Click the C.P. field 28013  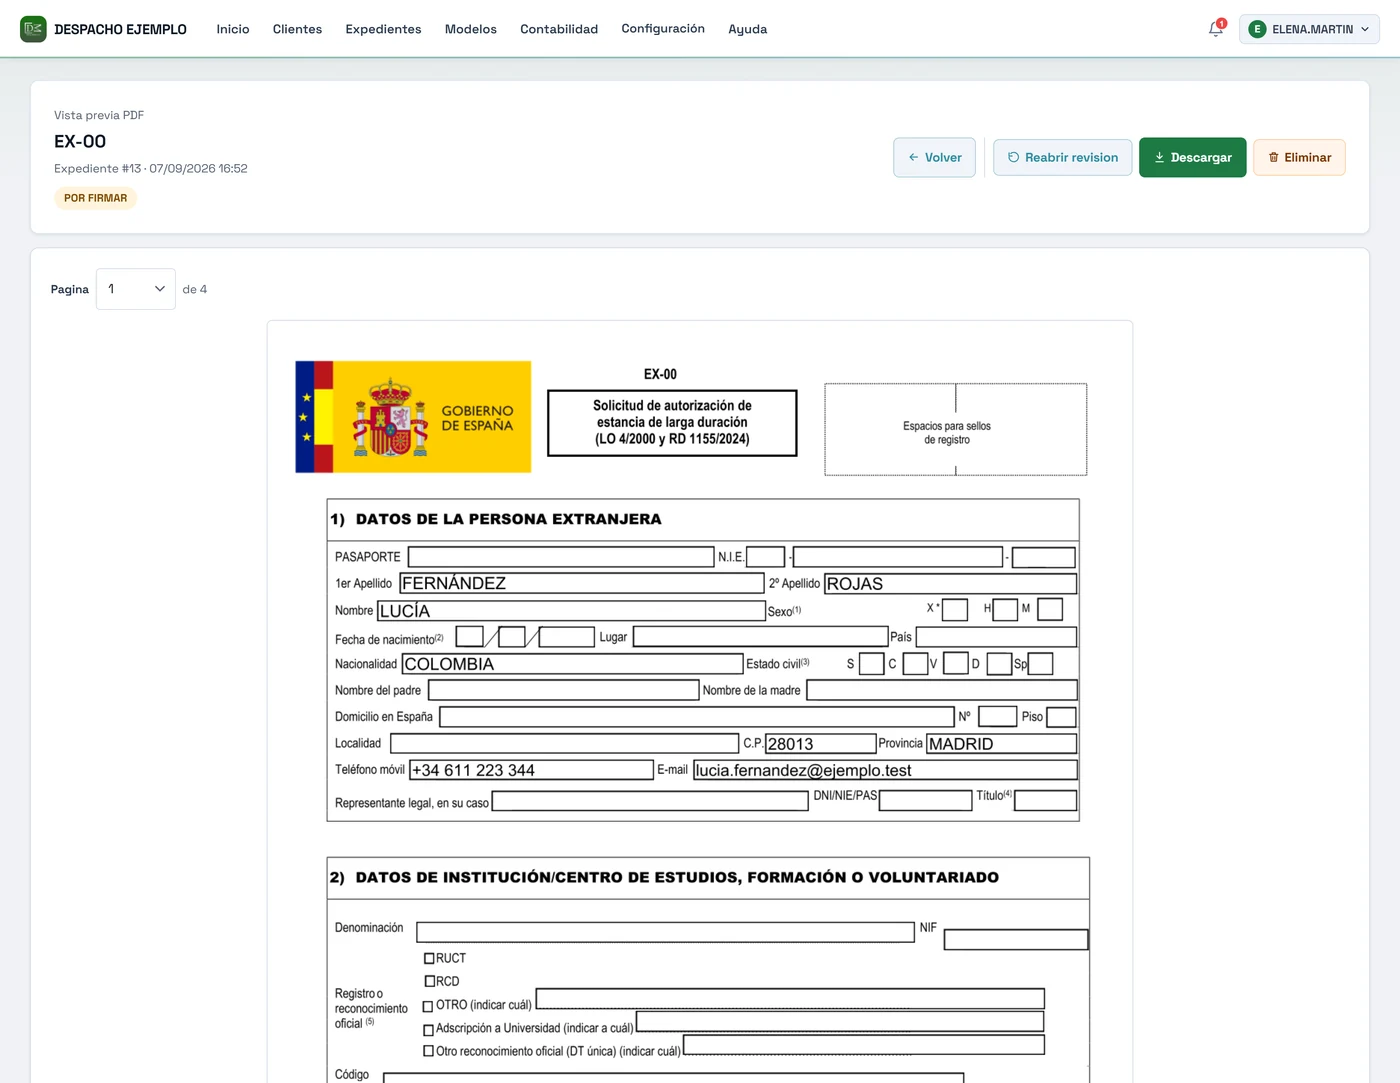click(820, 744)
